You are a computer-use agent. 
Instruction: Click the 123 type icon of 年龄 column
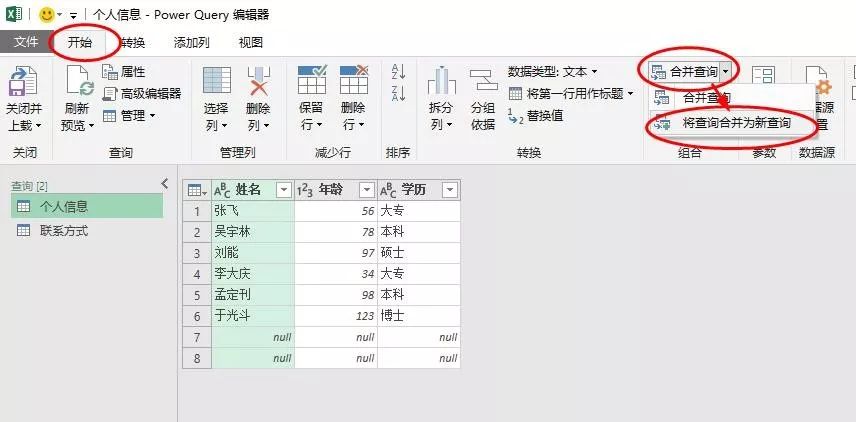pos(305,190)
